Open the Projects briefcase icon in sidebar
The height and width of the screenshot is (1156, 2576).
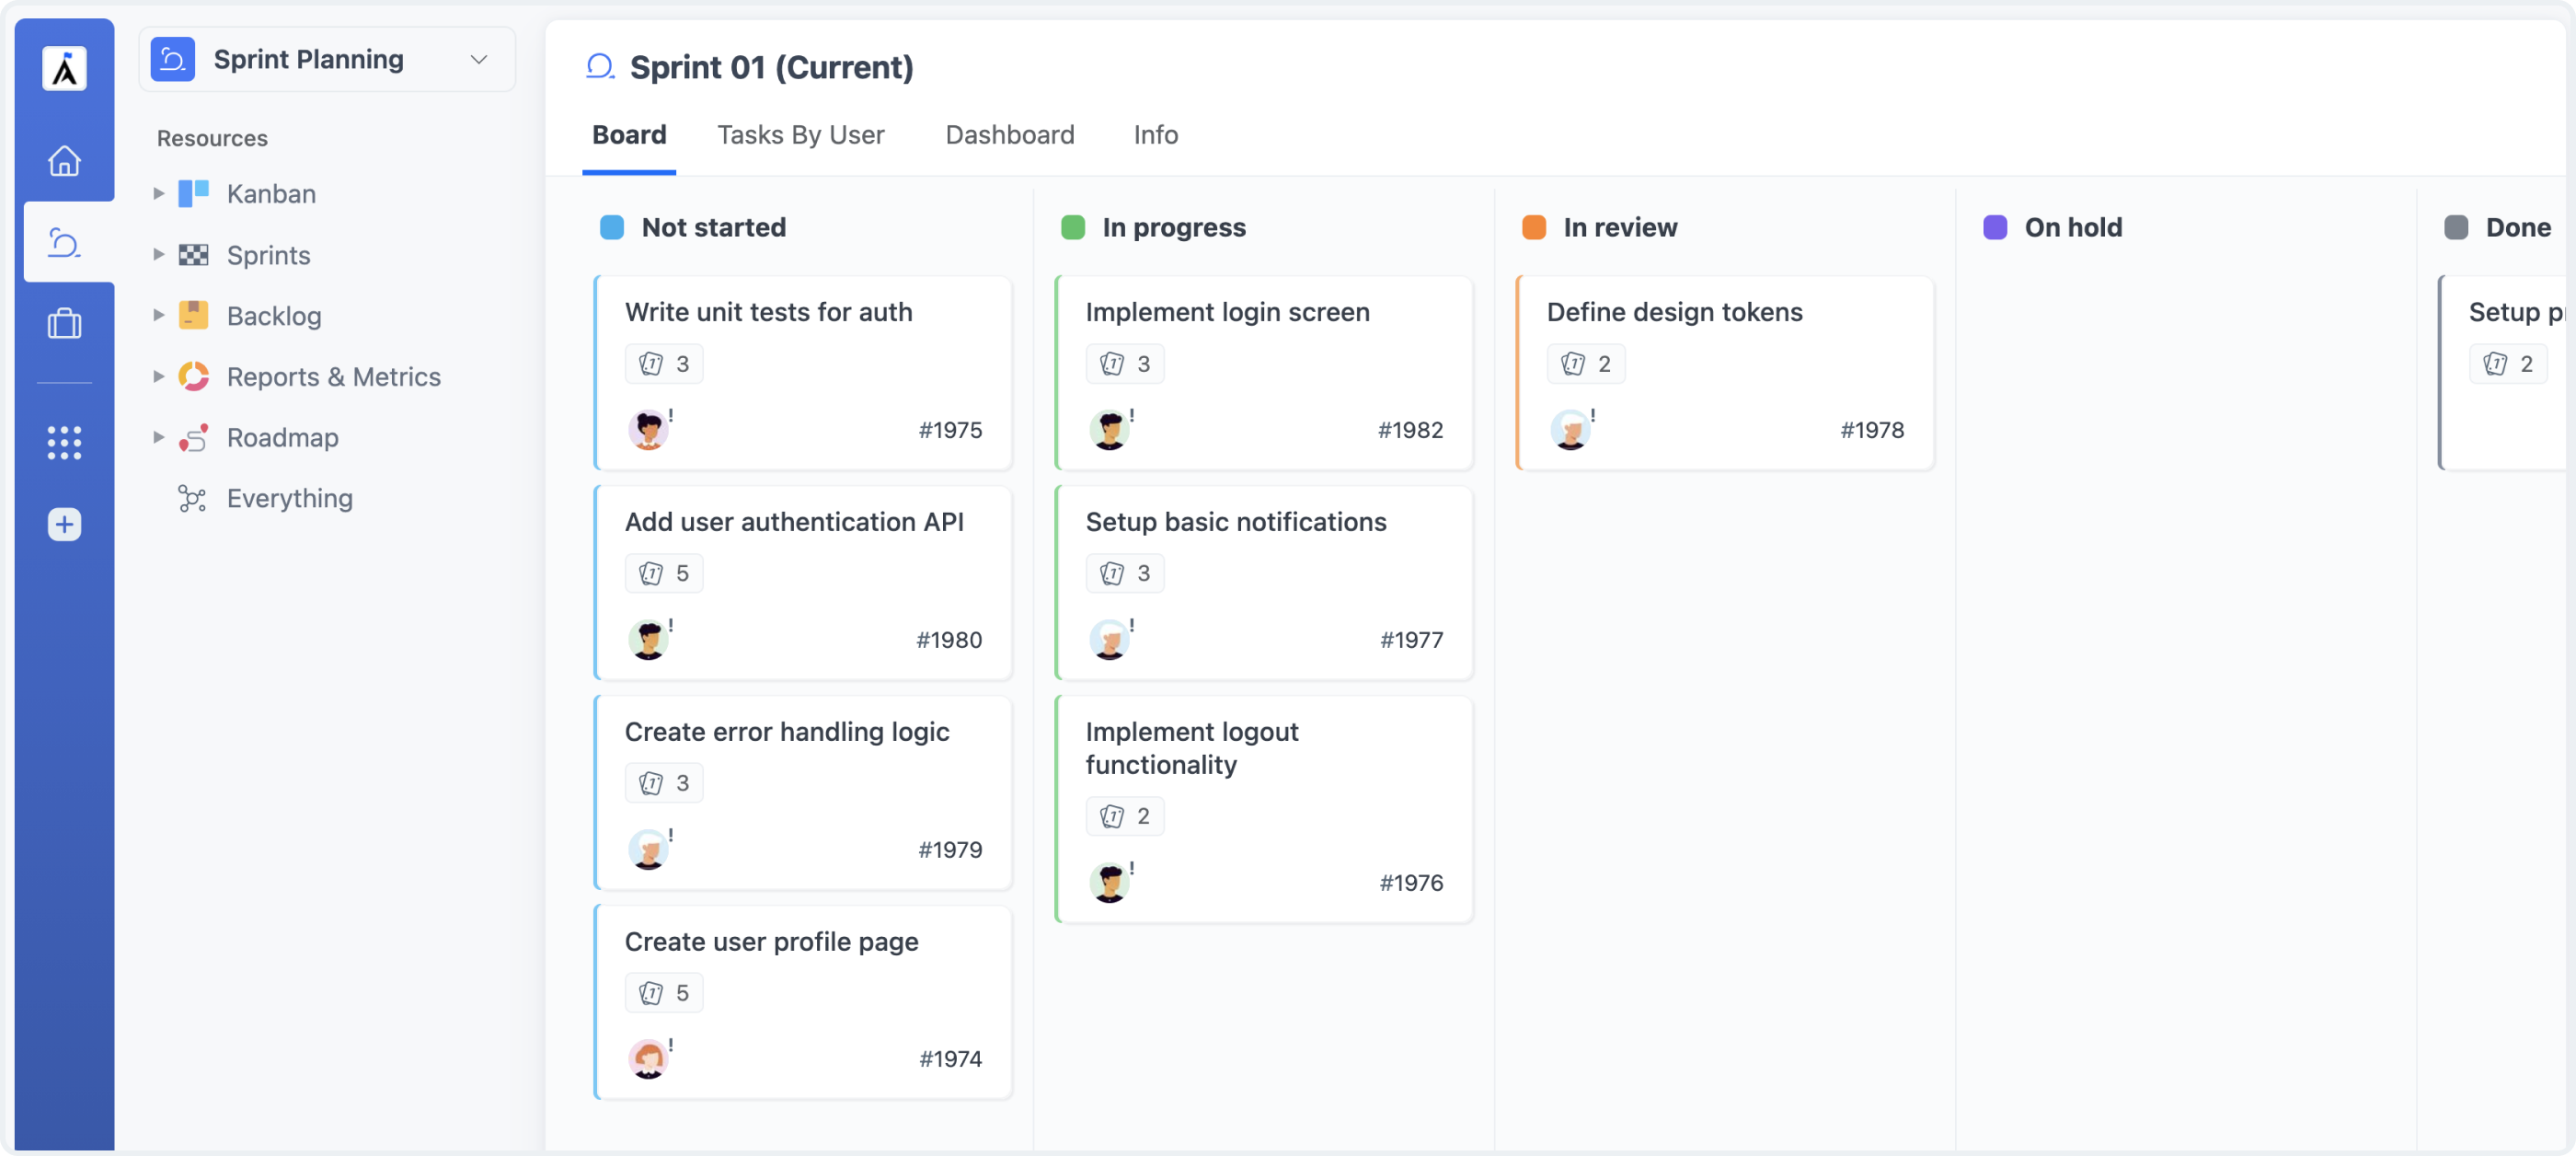[x=64, y=323]
